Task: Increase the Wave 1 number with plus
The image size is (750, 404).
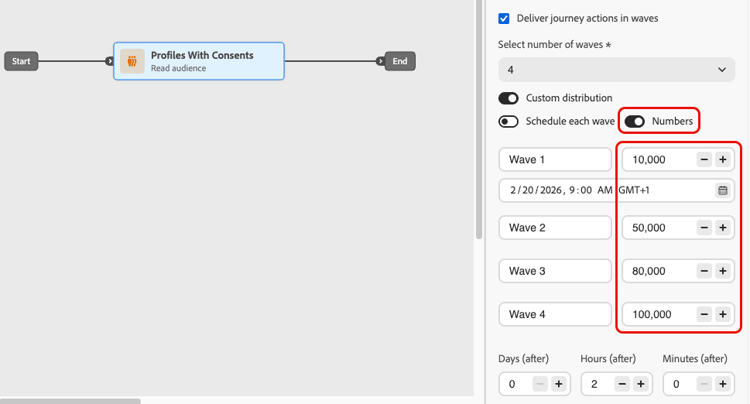Action: point(723,160)
